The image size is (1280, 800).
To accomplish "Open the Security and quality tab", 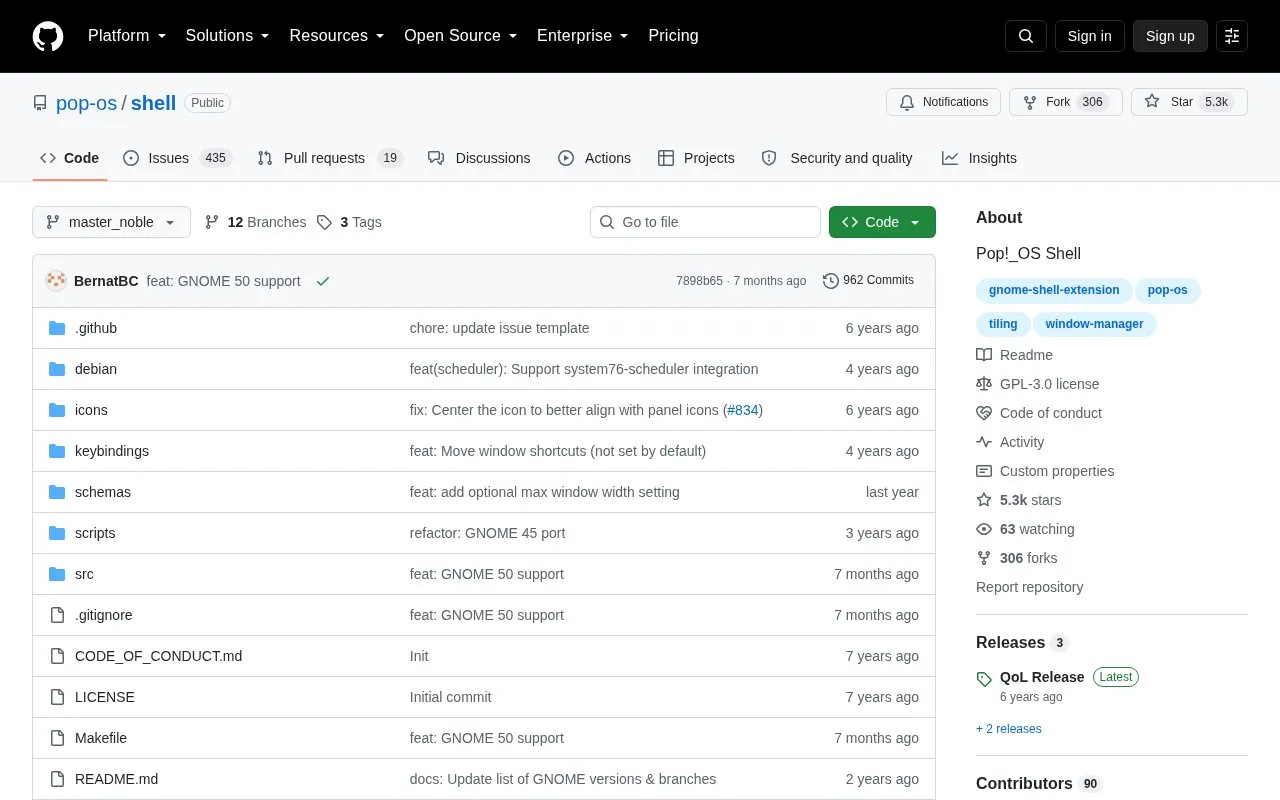I will pyautogui.click(x=837, y=158).
